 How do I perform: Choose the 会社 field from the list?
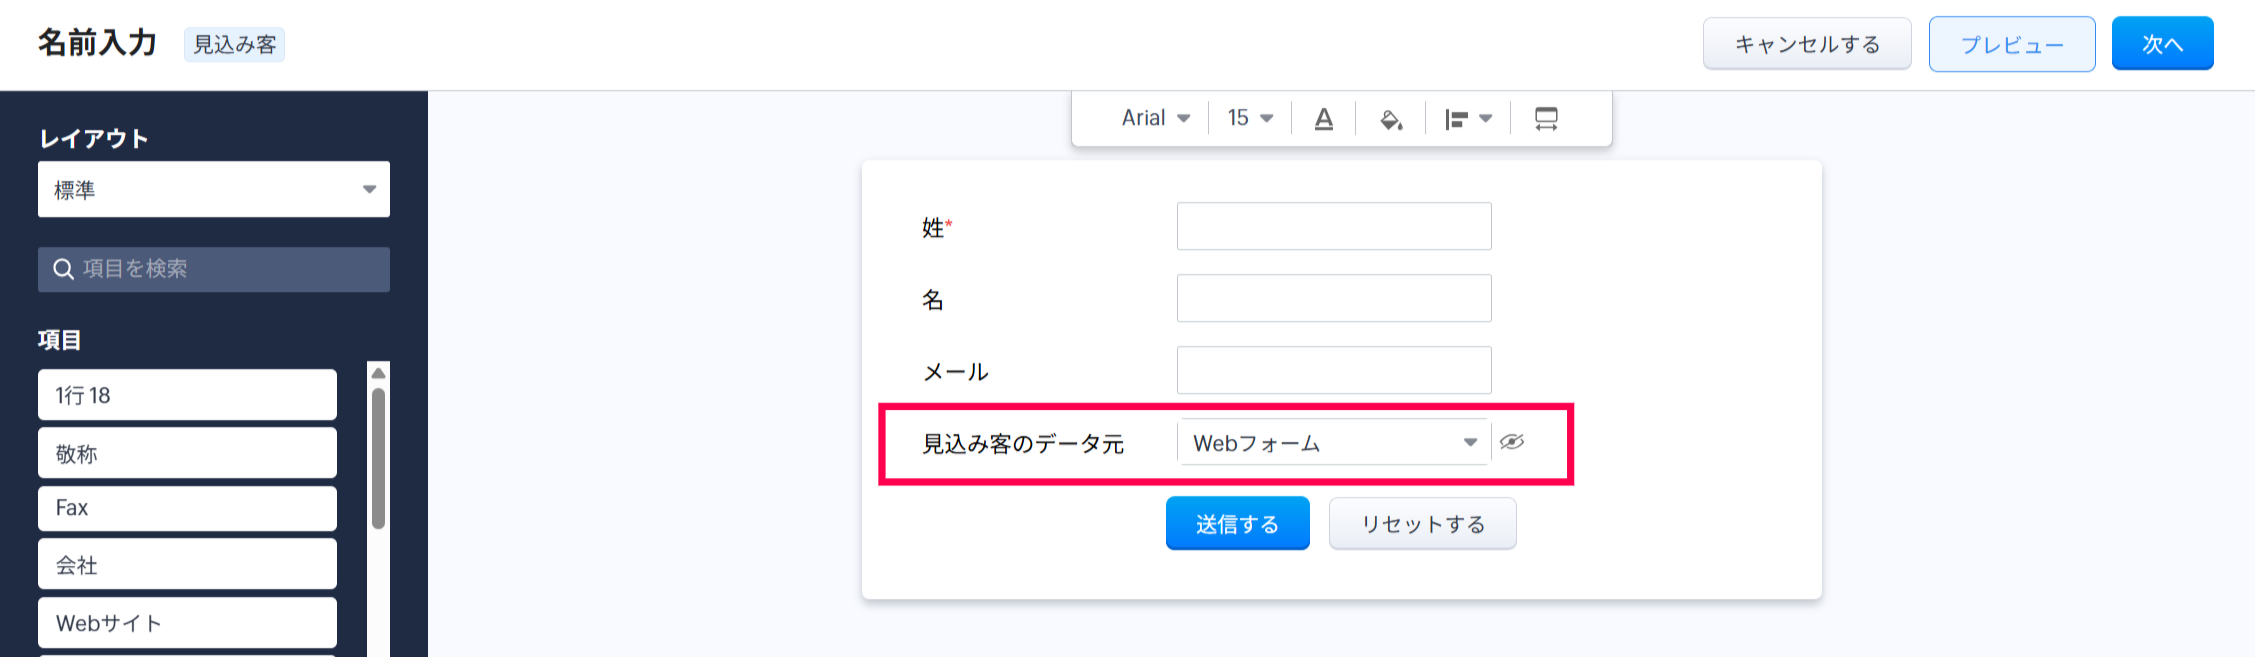187,565
